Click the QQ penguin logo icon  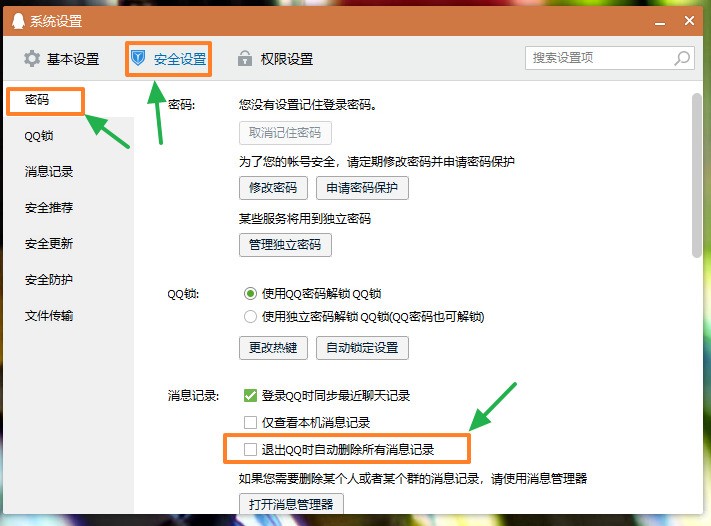click(x=18, y=21)
